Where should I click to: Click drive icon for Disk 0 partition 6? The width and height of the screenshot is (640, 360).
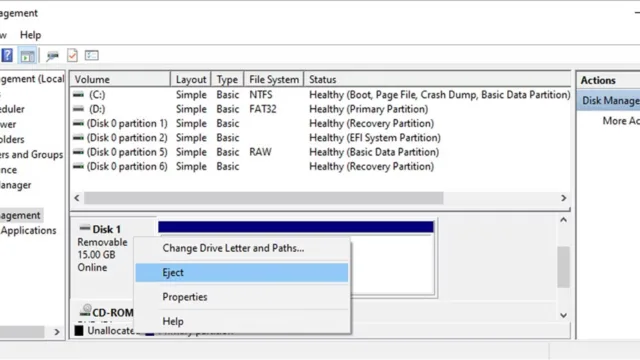[x=78, y=166]
